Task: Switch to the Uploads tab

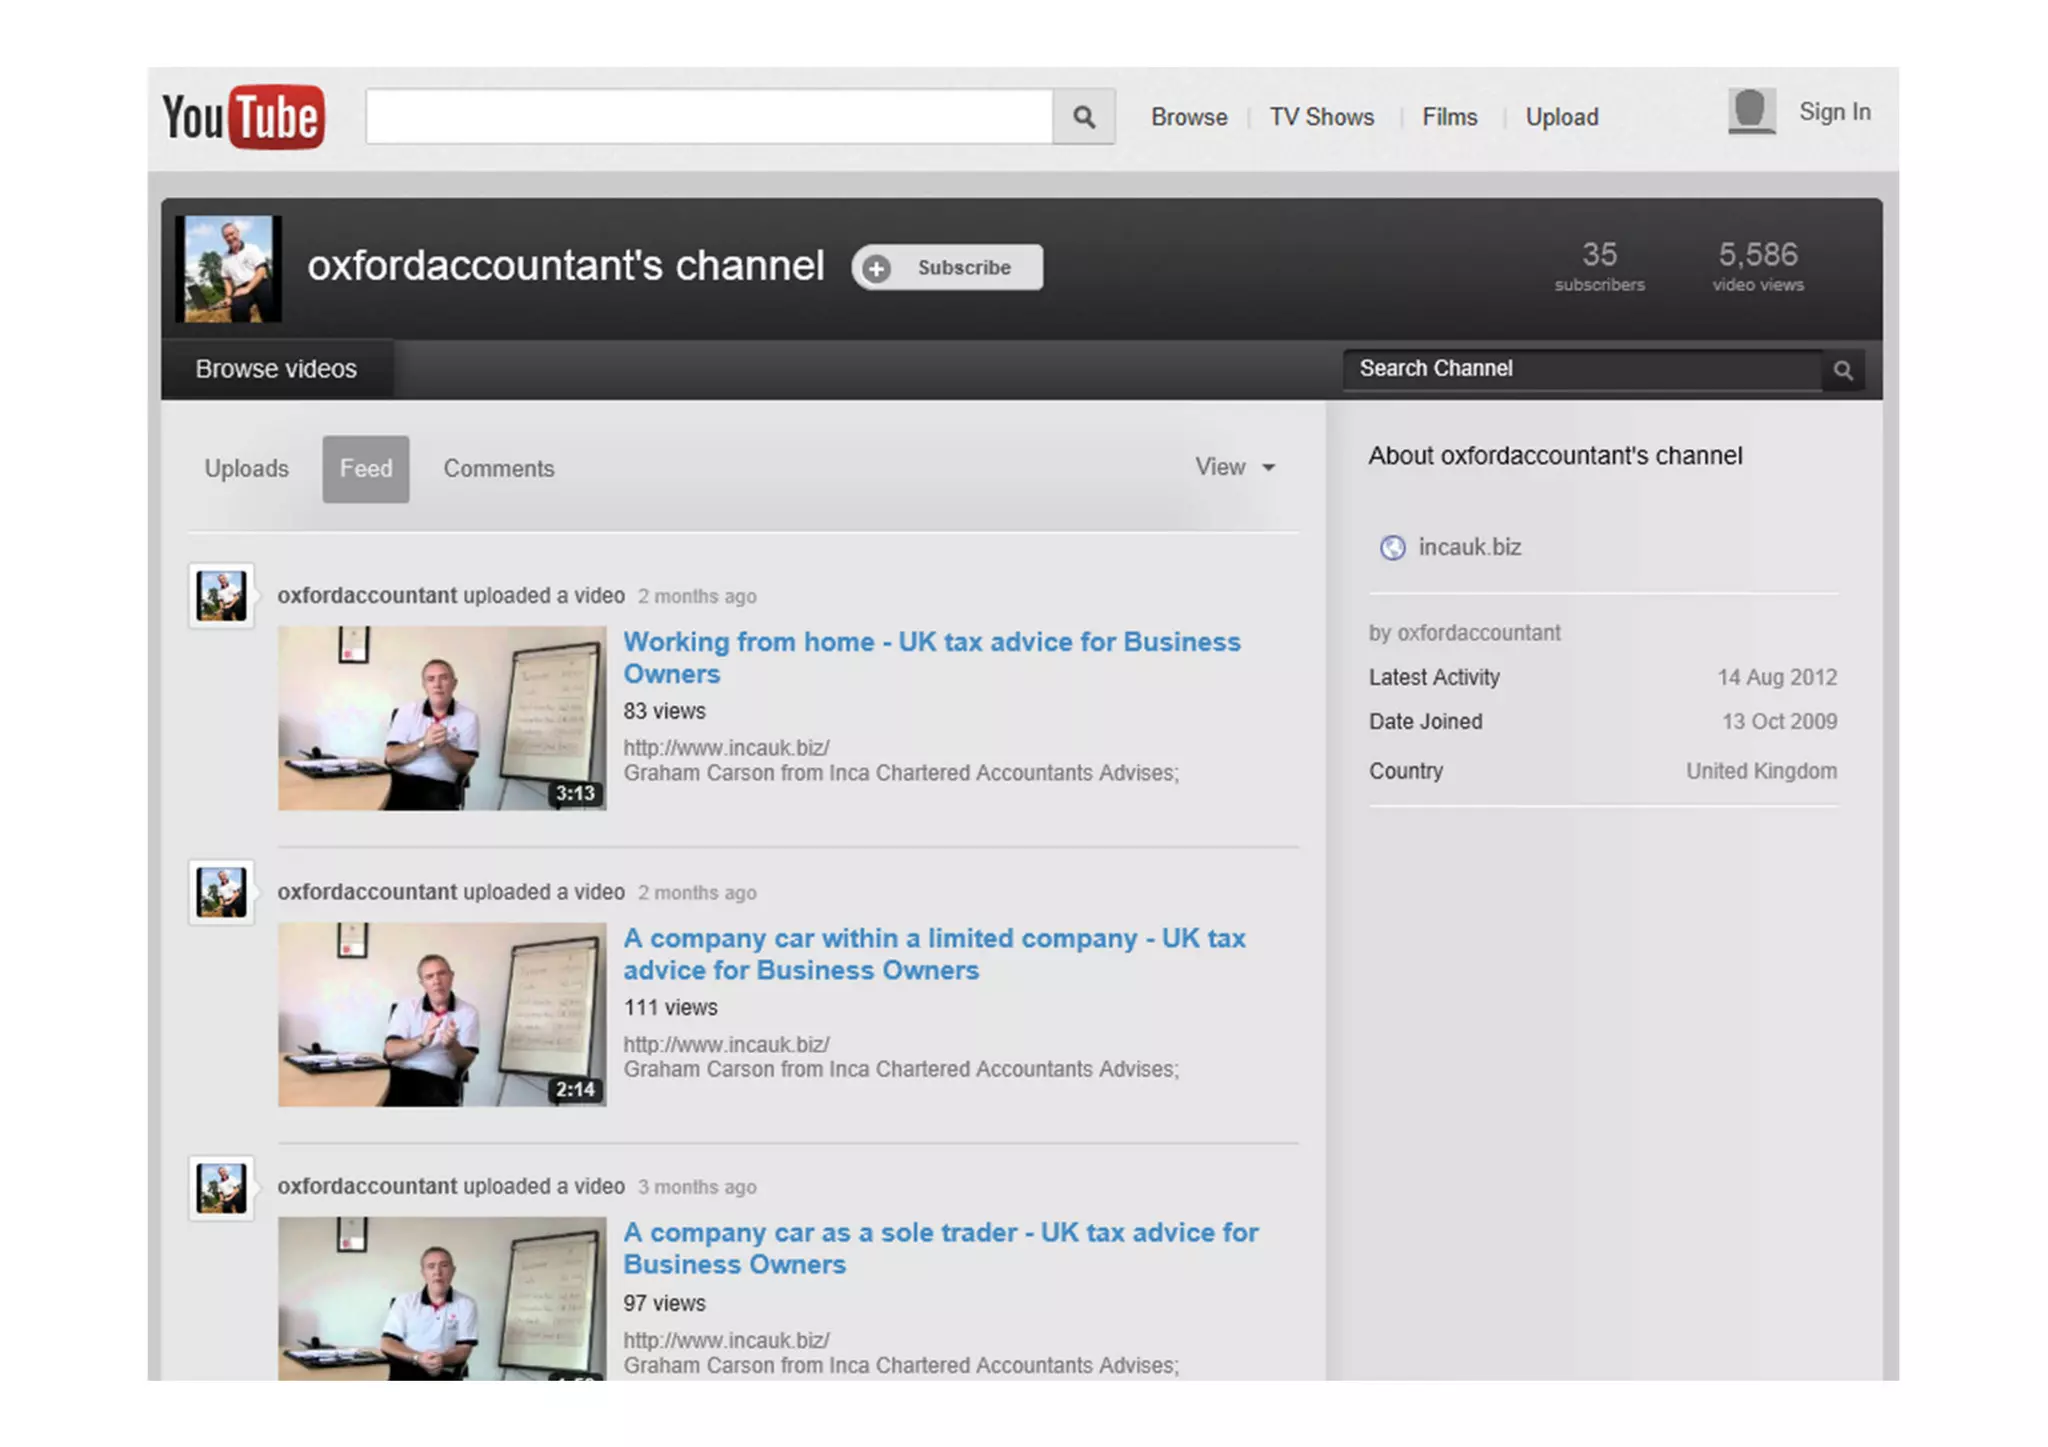Action: tap(246, 469)
